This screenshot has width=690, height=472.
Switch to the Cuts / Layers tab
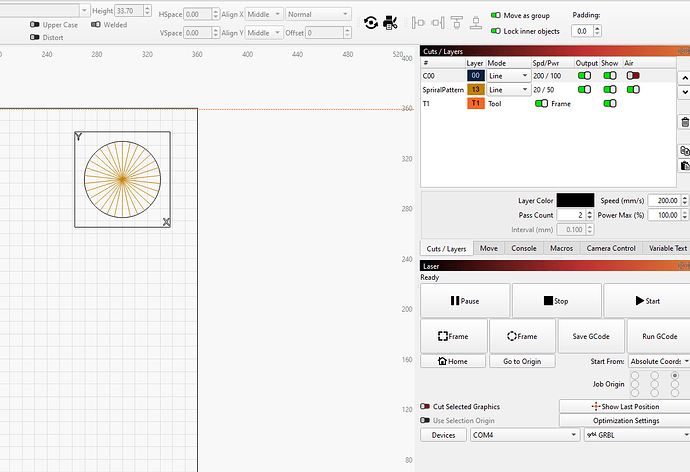point(446,249)
